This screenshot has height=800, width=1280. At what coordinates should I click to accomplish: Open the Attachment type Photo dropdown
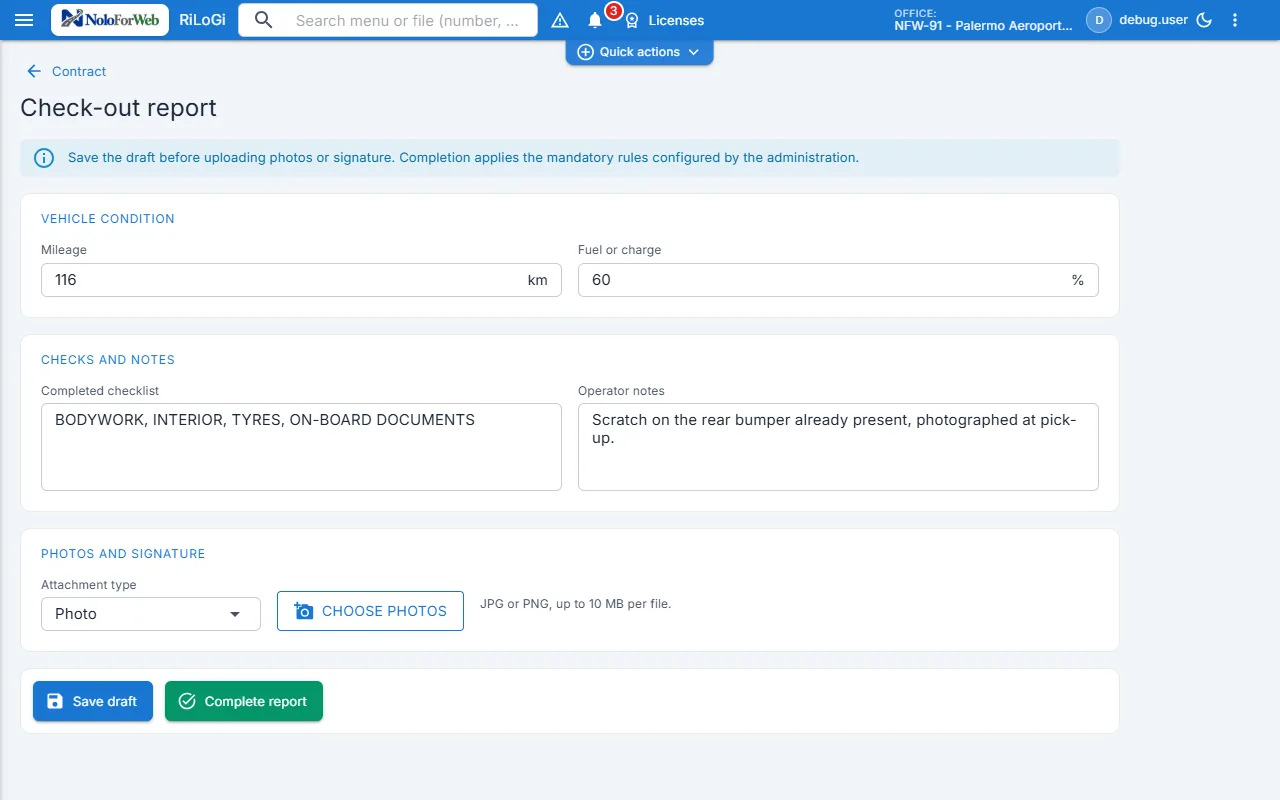pos(151,614)
